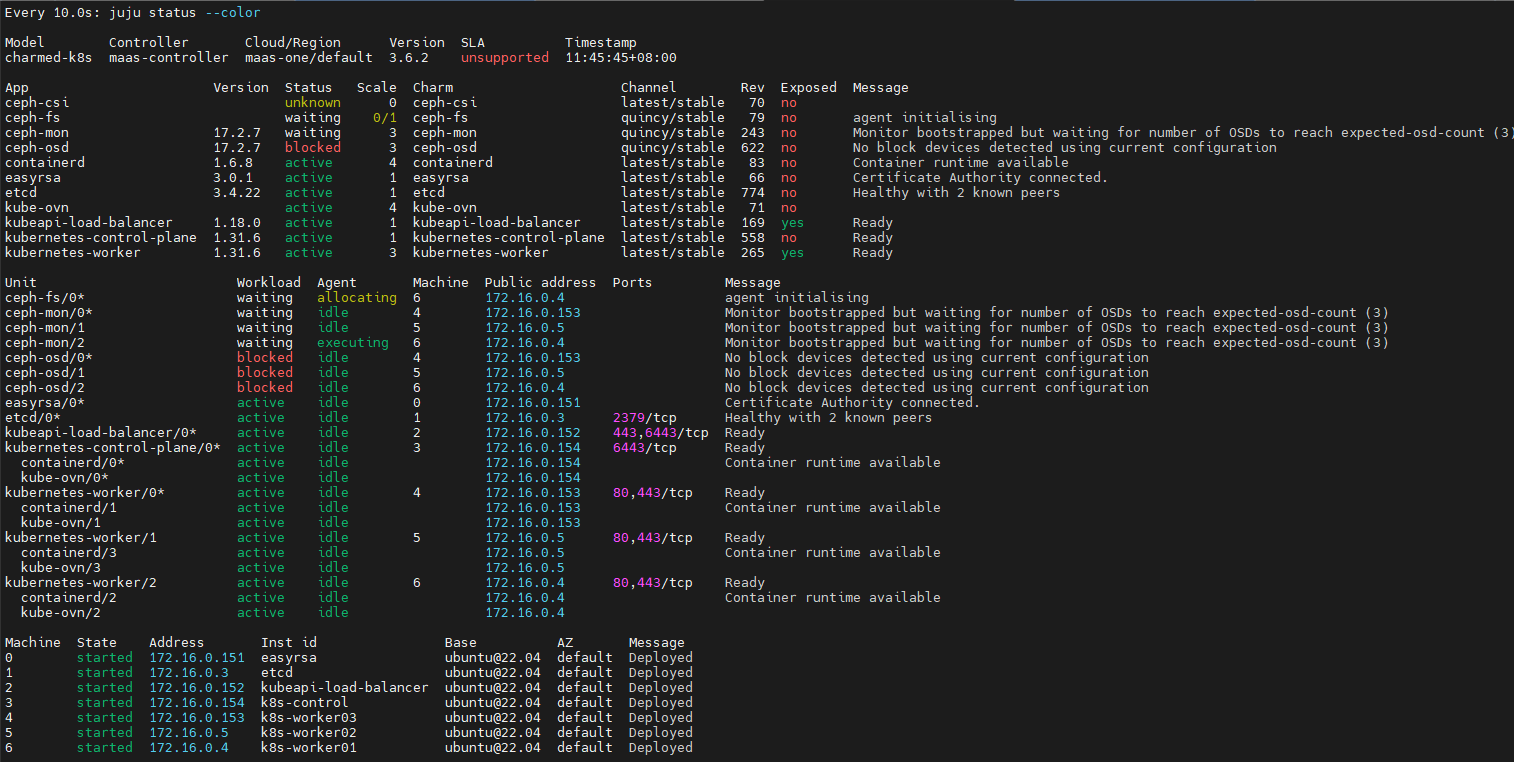Select kubernetes-control-plane revision 558
Screen dimensions: 1514x762
click(x=753, y=237)
